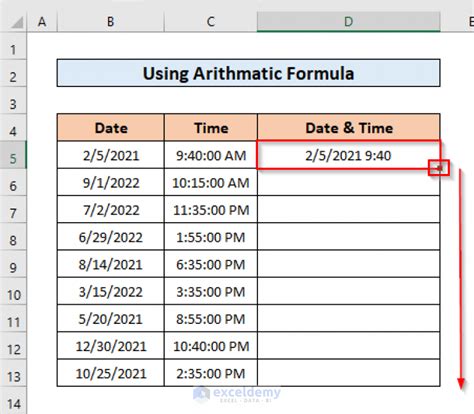
Task: Click the time cell 11:35:00 PM
Action: coord(211,210)
